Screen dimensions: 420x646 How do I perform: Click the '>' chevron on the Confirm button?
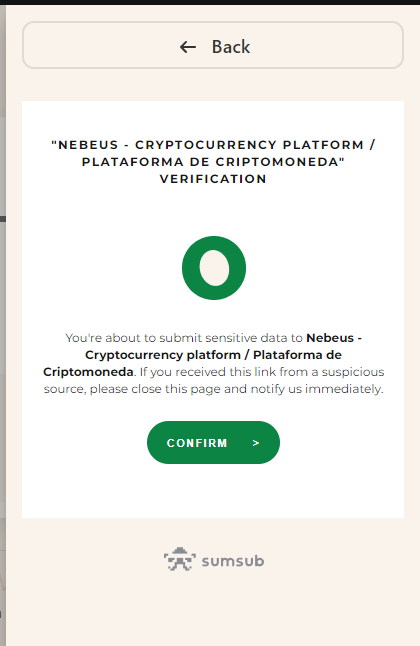(x=256, y=443)
